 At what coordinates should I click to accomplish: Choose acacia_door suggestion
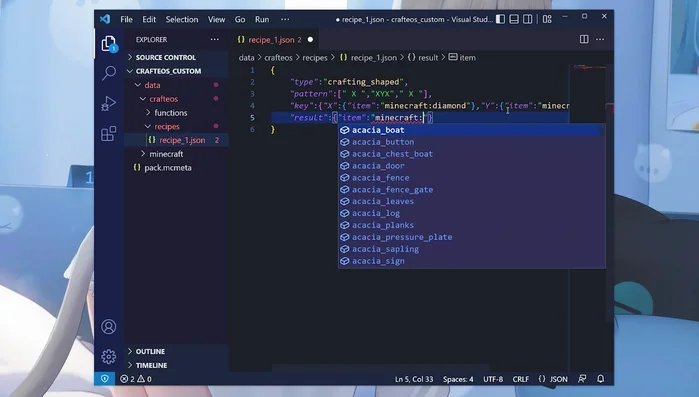tap(472, 166)
